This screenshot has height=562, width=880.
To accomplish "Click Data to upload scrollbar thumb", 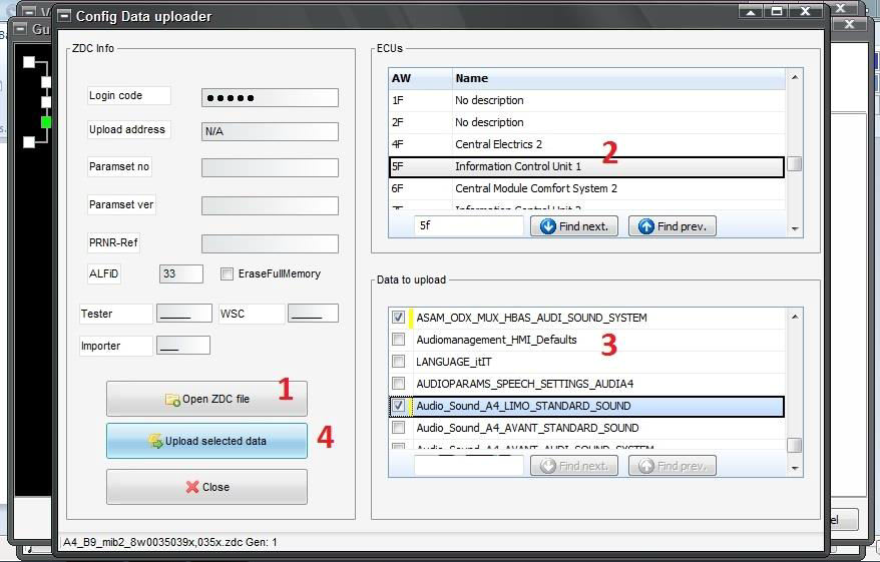I will (x=795, y=445).
